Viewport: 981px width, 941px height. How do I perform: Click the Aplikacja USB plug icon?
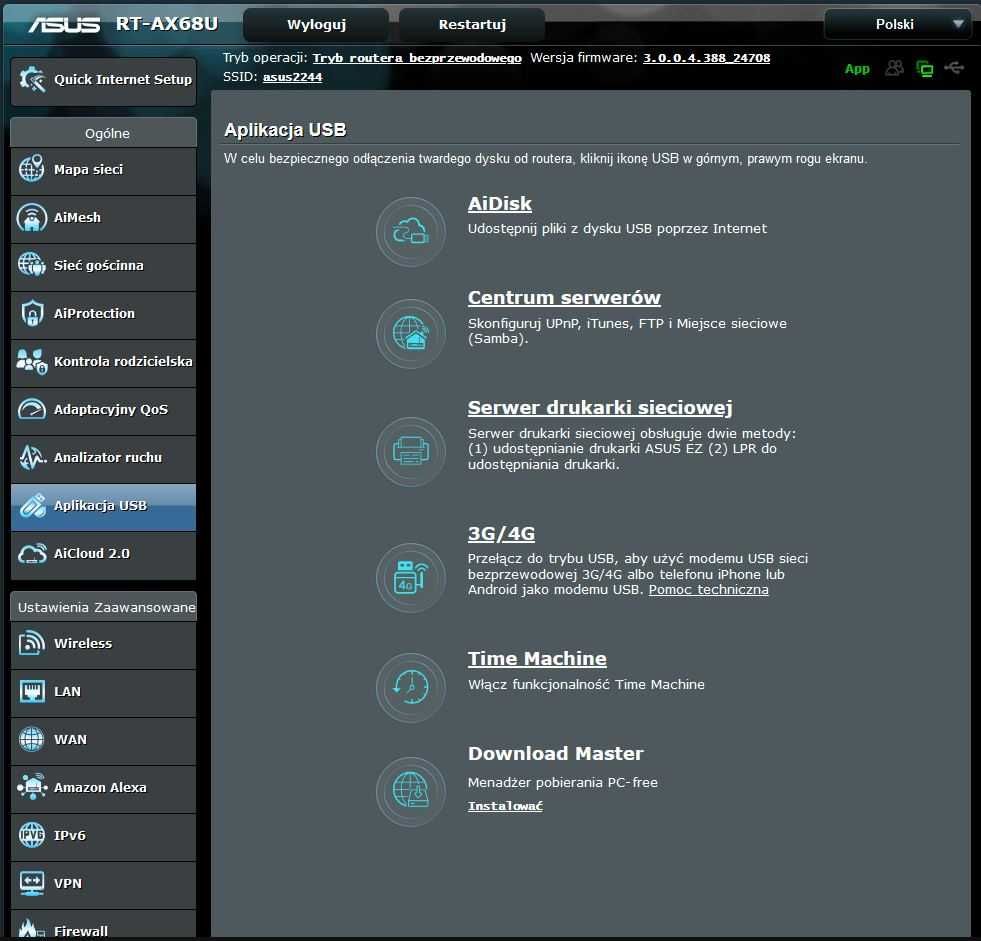(x=31, y=506)
